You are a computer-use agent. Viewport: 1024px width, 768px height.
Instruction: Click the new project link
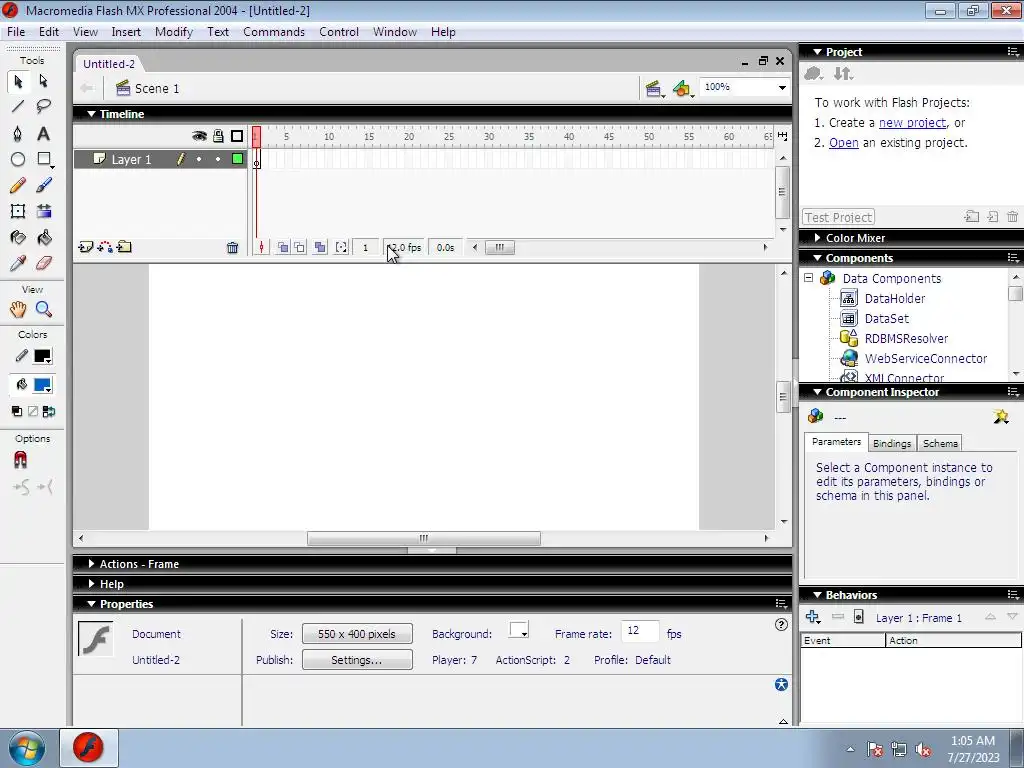[x=912, y=123]
